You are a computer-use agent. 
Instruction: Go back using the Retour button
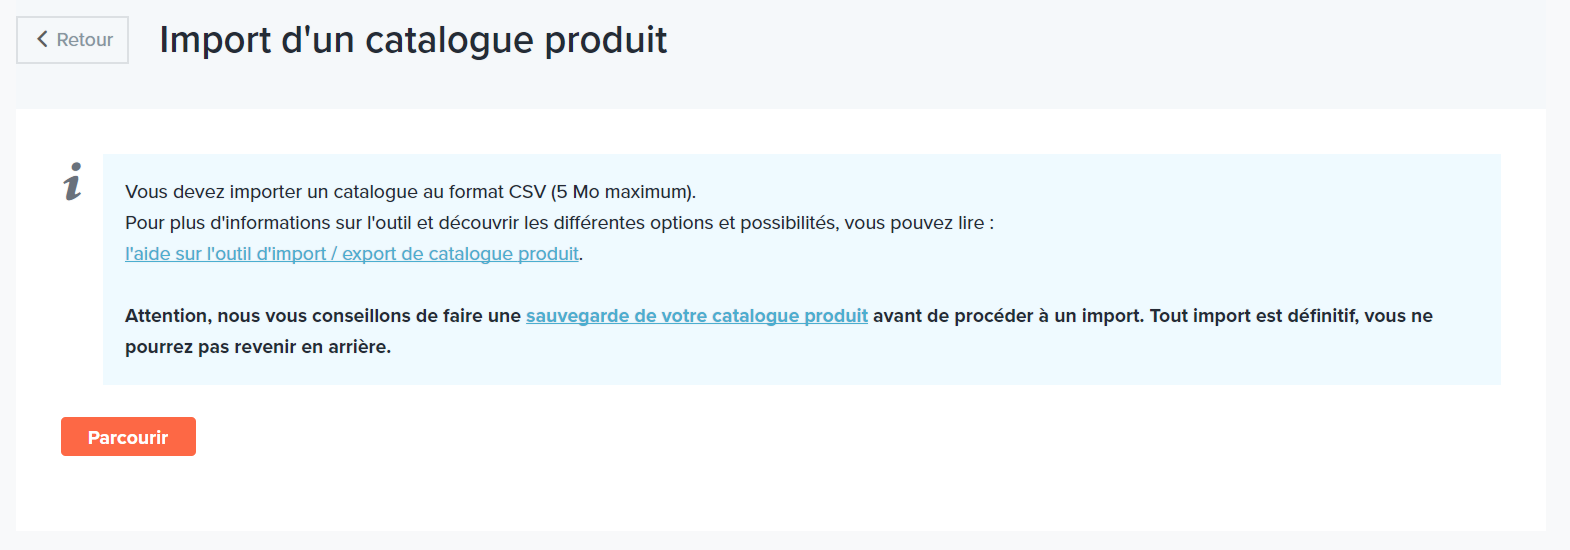[x=72, y=40]
